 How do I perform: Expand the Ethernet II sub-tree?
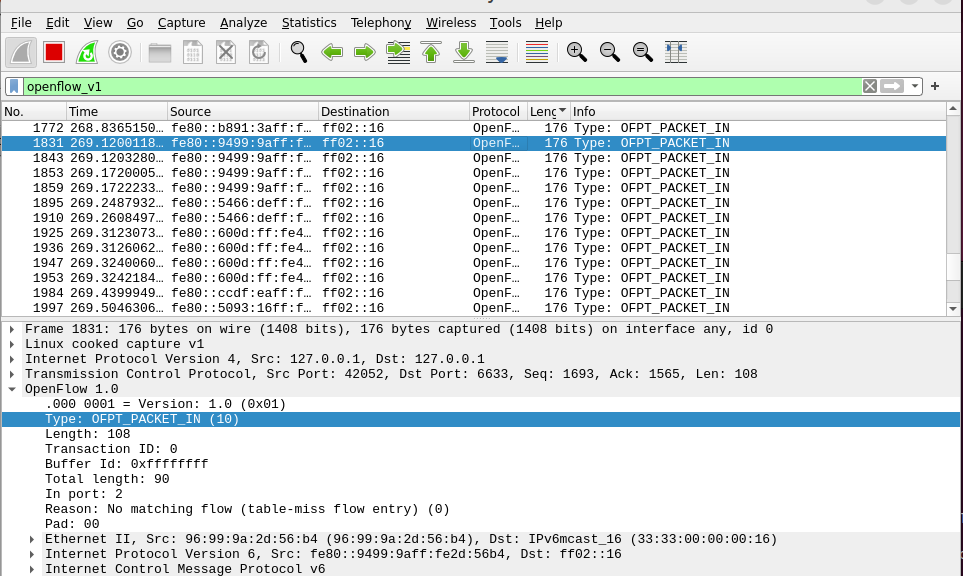coord(32,540)
